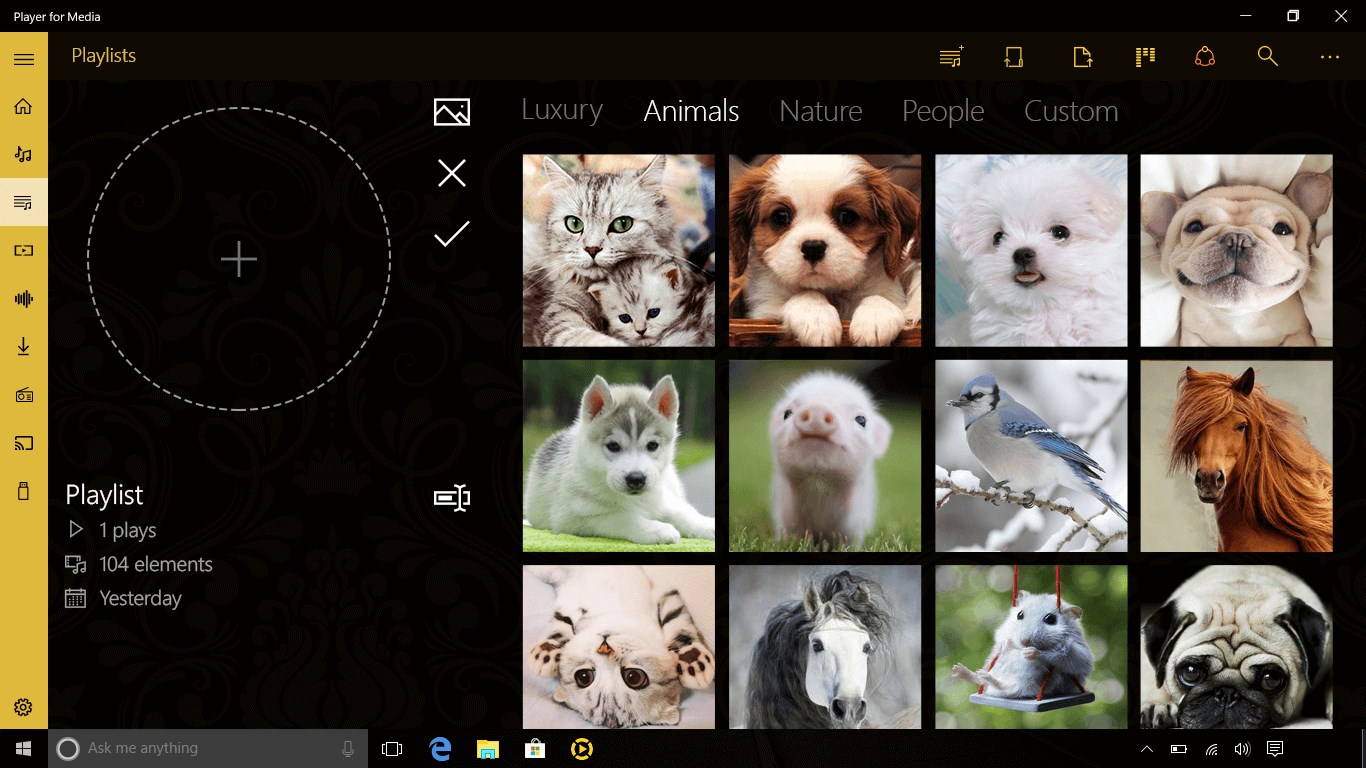This screenshot has width=1366, height=768.
Task: Select the People category tab
Action: [x=942, y=111]
